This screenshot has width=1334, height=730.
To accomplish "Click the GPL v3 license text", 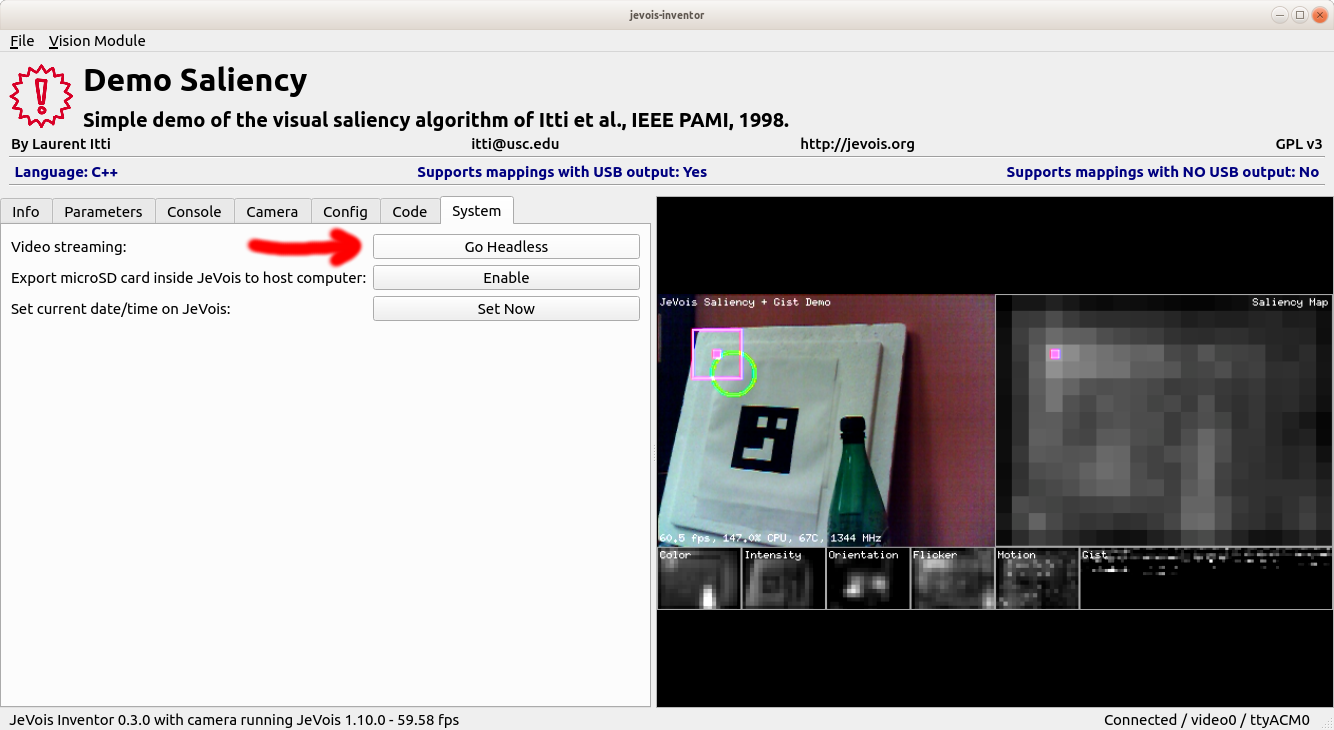I will pyautogui.click(x=1299, y=144).
